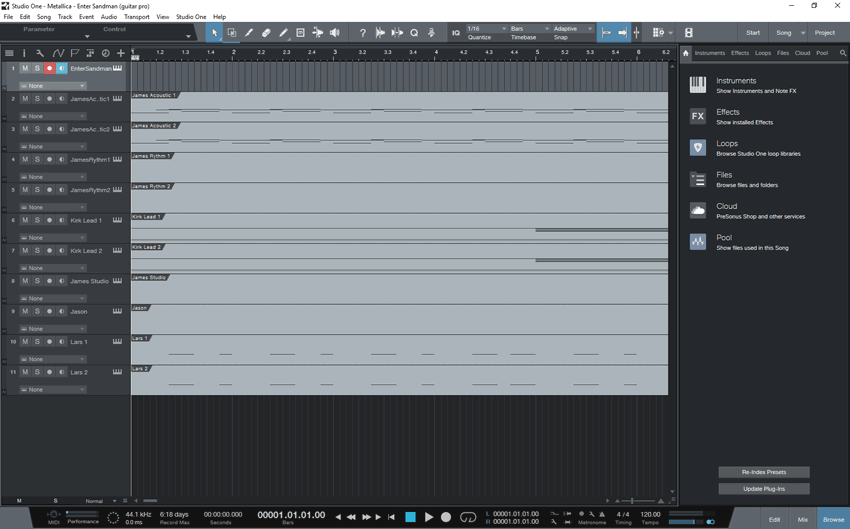Click the browser search magnifier icon
This screenshot has width=850, height=529.
click(x=842, y=53)
